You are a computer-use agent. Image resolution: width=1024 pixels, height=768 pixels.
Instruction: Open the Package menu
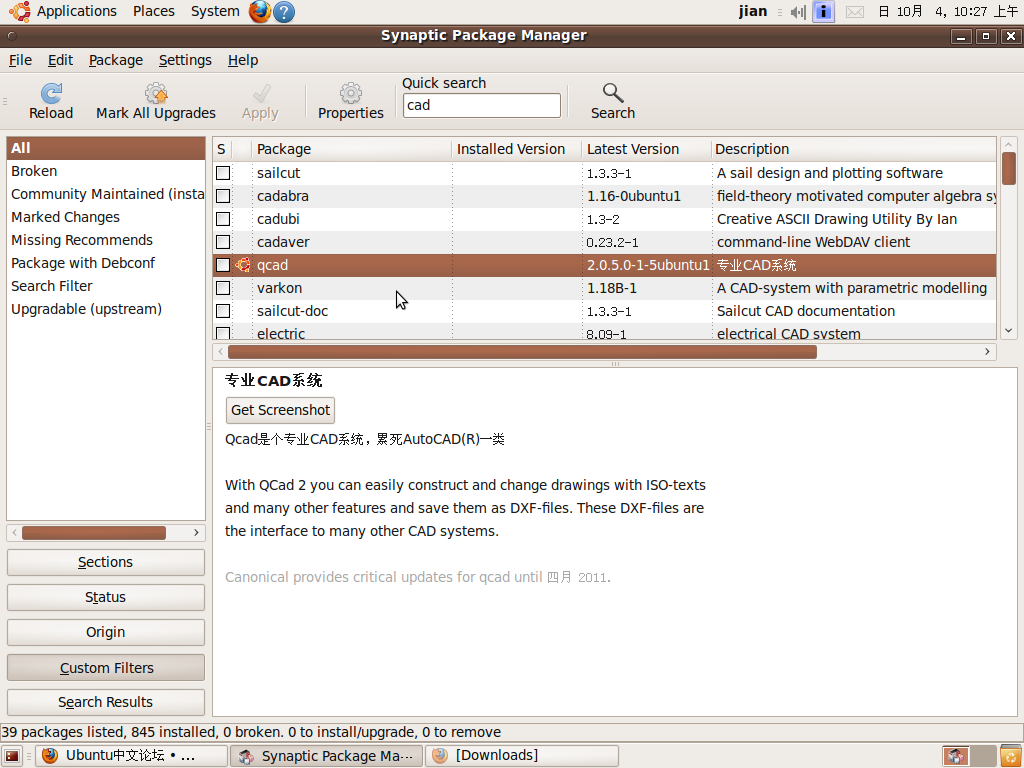pyautogui.click(x=116, y=60)
